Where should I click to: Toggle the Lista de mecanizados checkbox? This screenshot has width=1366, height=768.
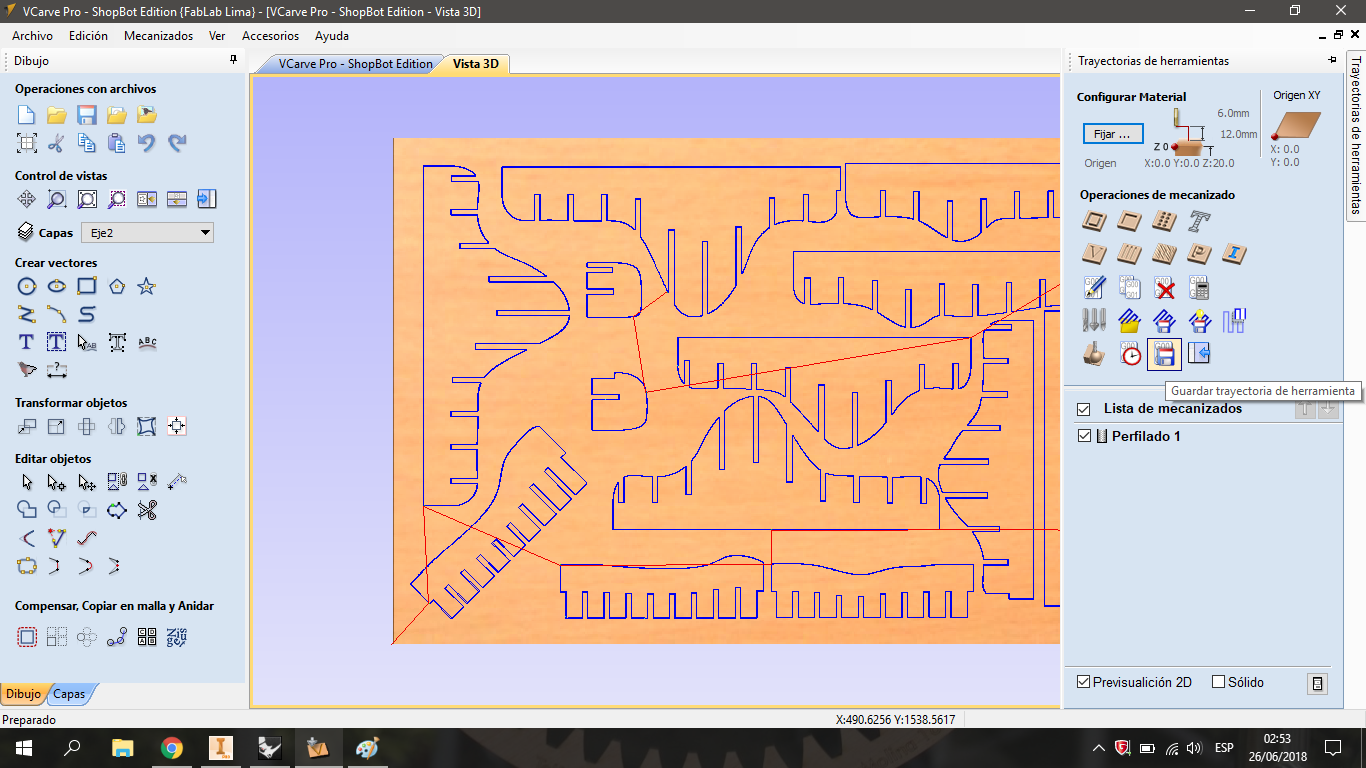[x=1083, y=409]
